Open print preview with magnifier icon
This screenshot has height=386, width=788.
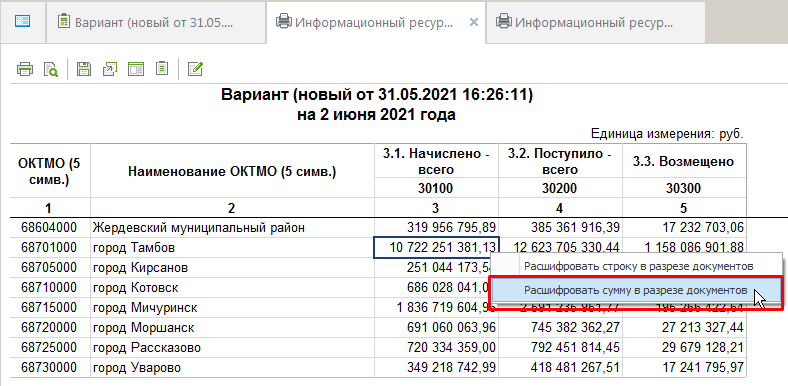51,69
